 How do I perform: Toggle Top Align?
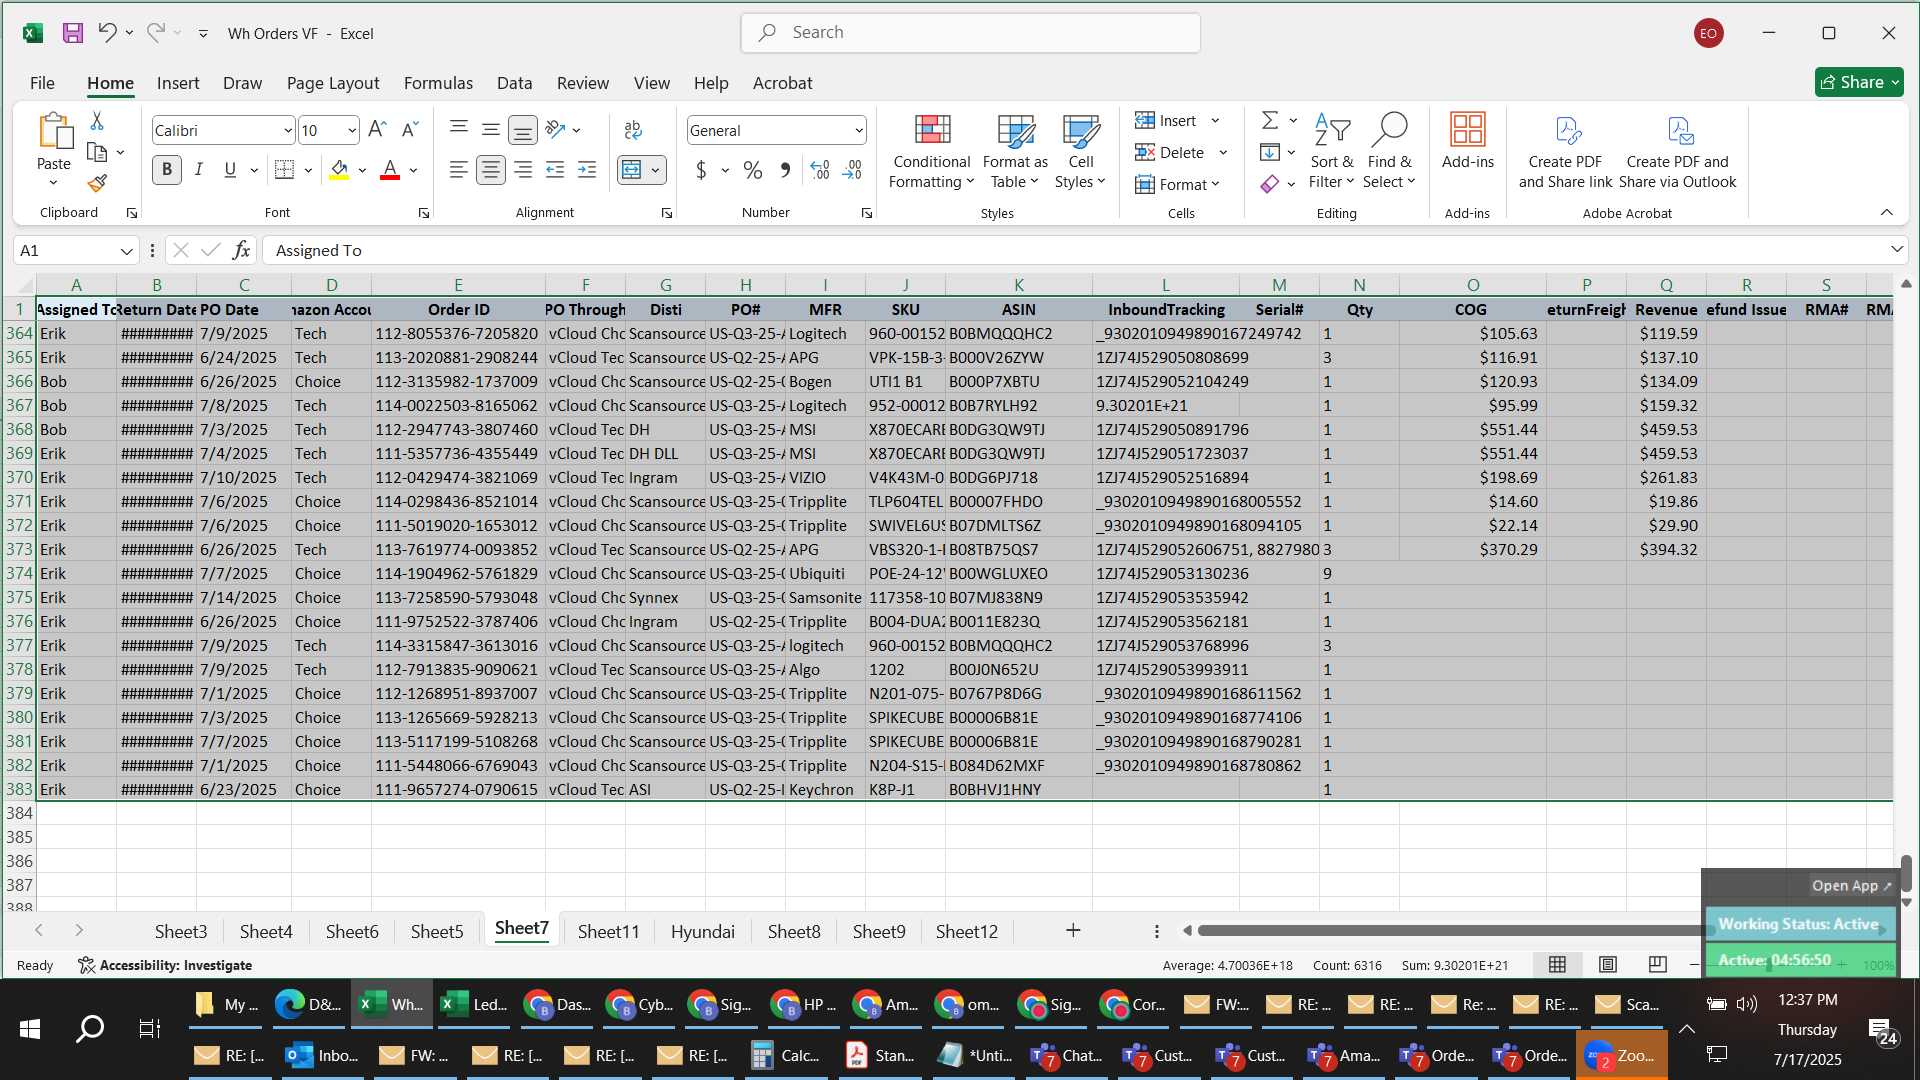458,129
